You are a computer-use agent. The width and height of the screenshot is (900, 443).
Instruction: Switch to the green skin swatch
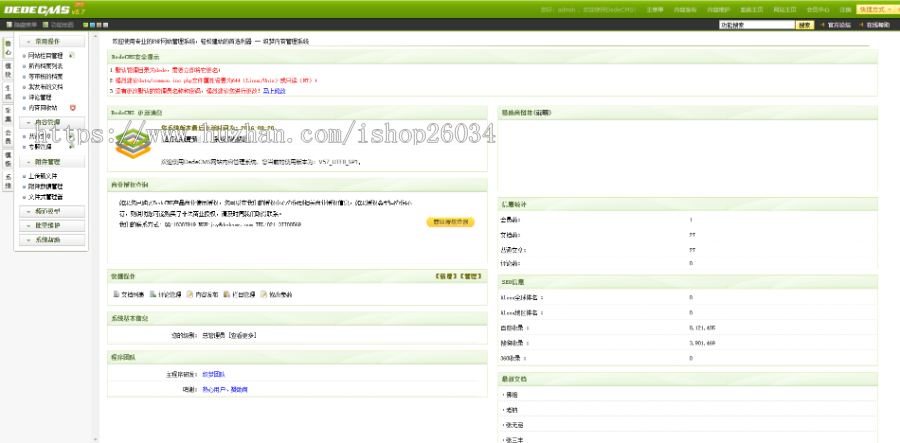86,25
